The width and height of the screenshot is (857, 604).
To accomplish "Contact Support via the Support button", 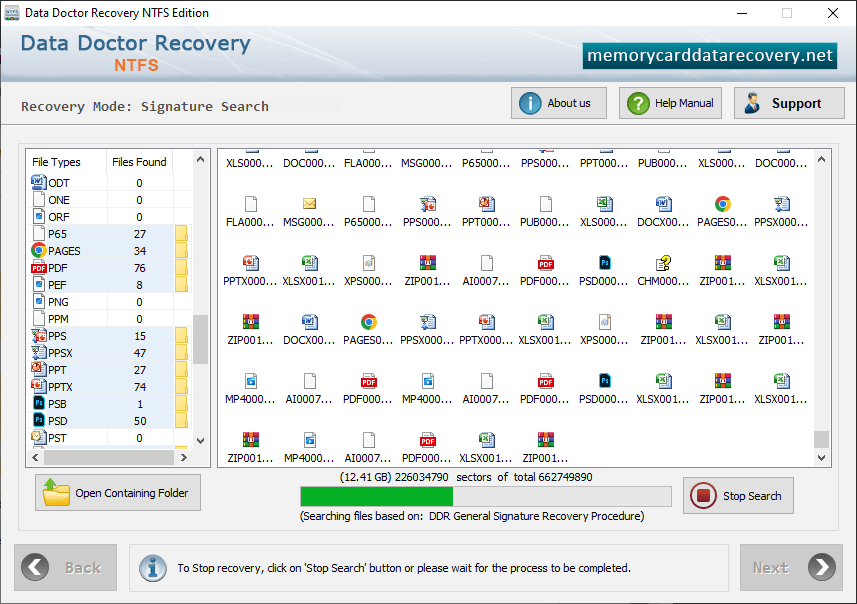I will tap(789, 103).
